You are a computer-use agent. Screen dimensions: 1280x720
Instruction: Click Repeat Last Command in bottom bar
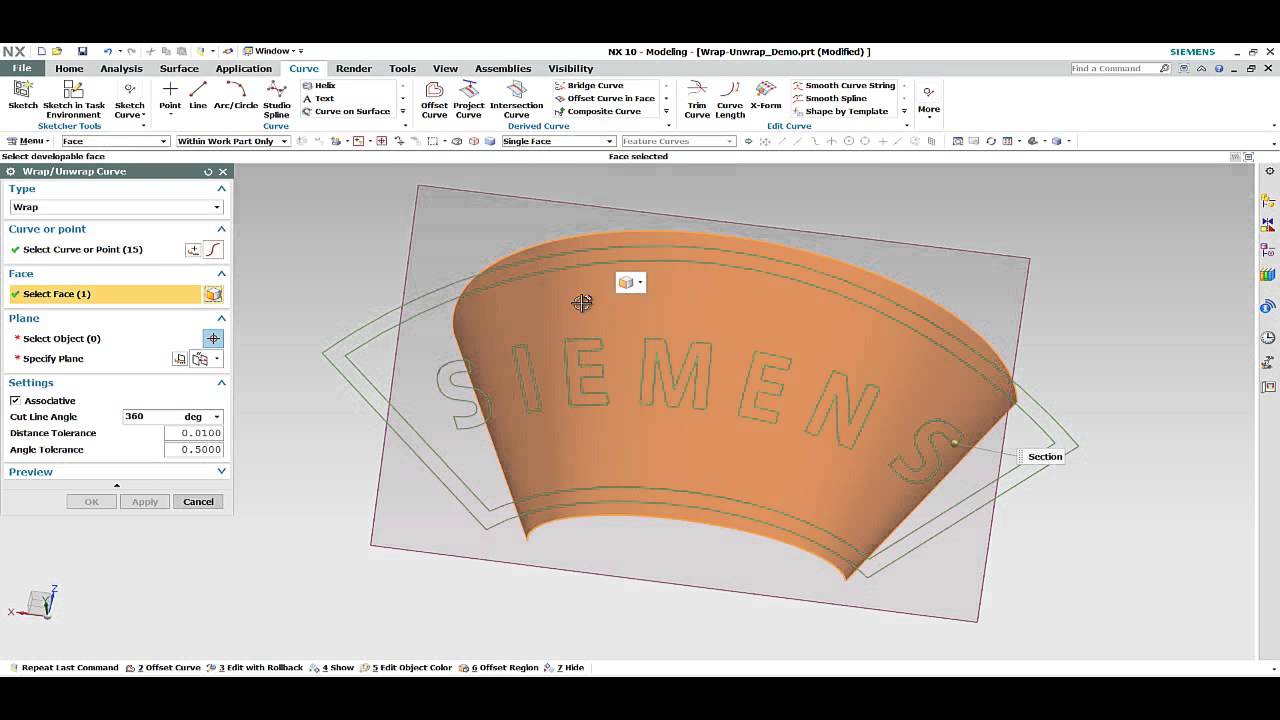pos(63,668)
